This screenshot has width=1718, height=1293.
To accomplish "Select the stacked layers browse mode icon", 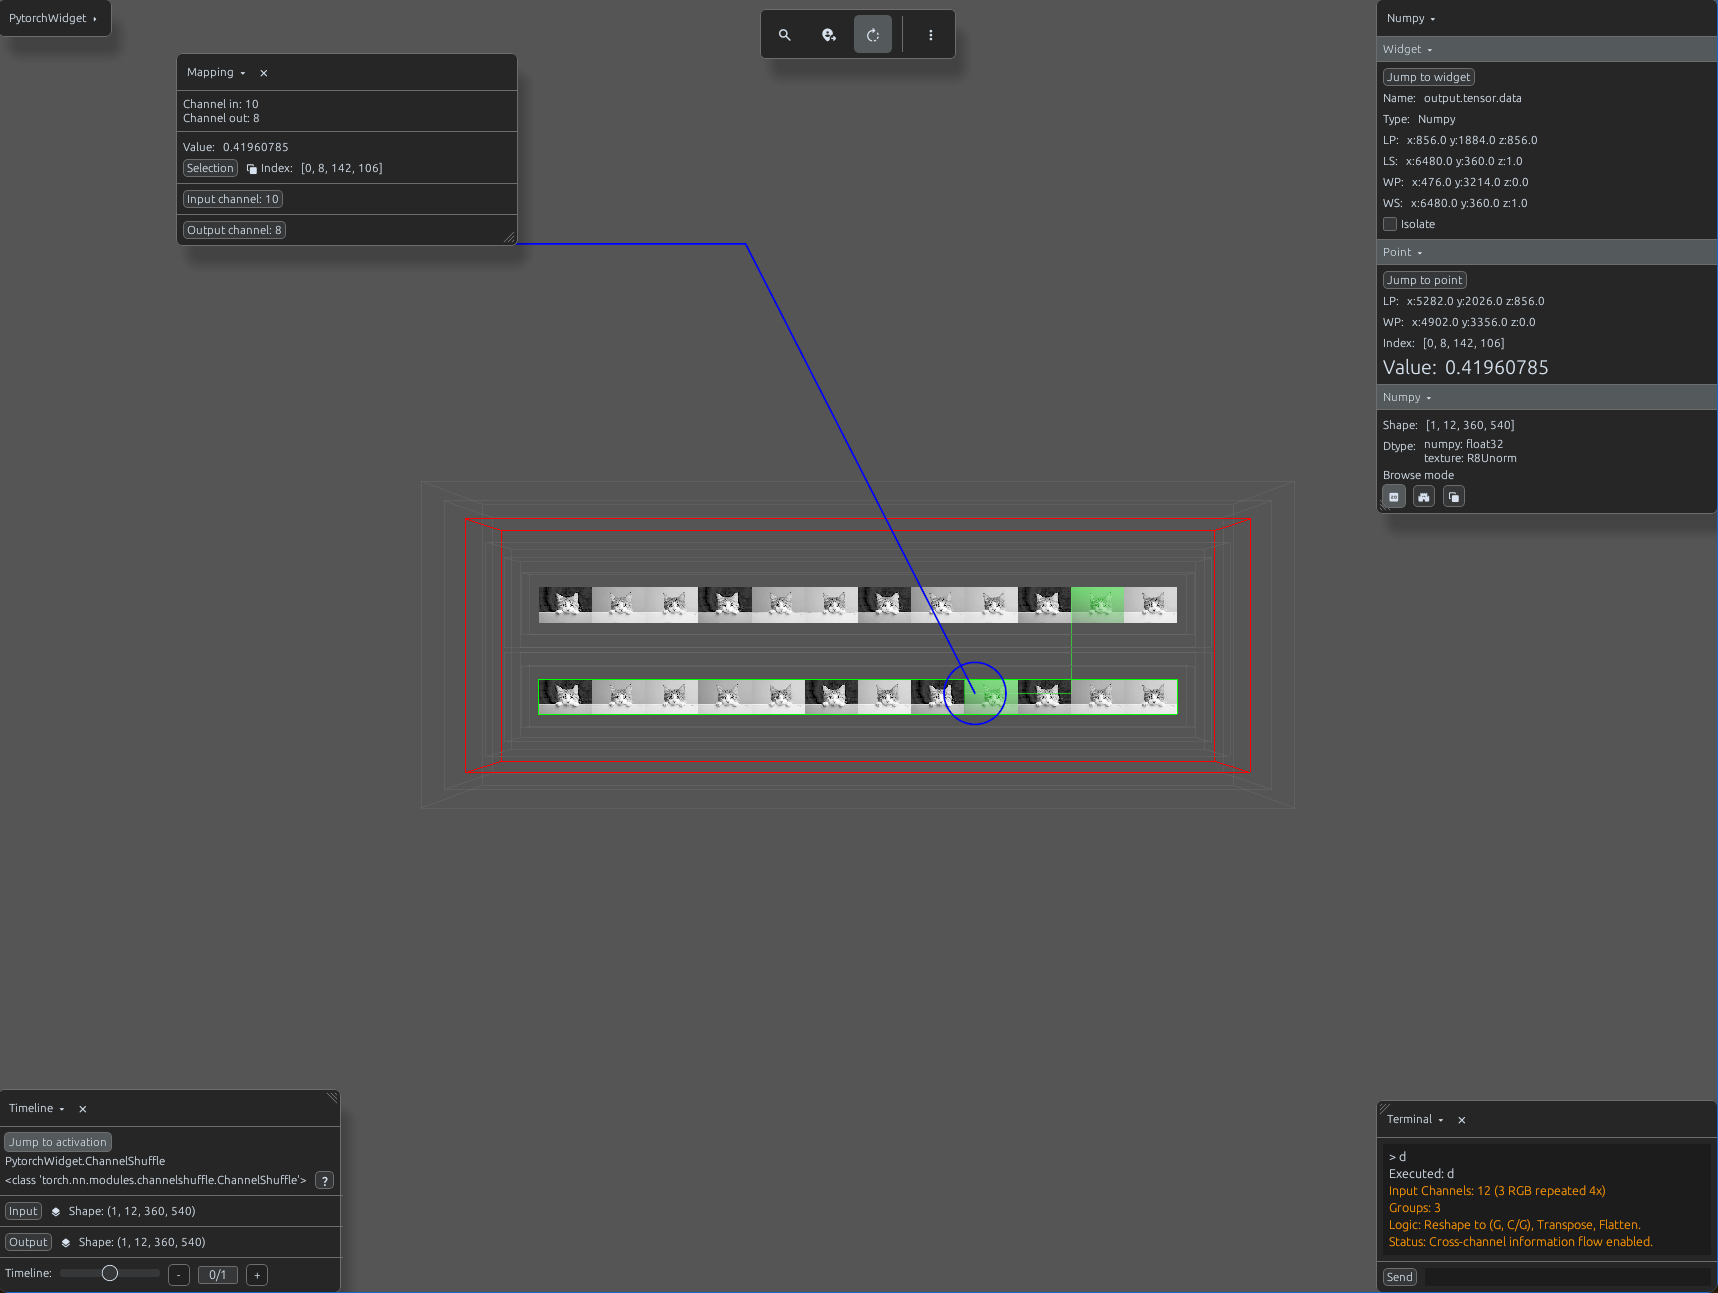I will 1454,497.
